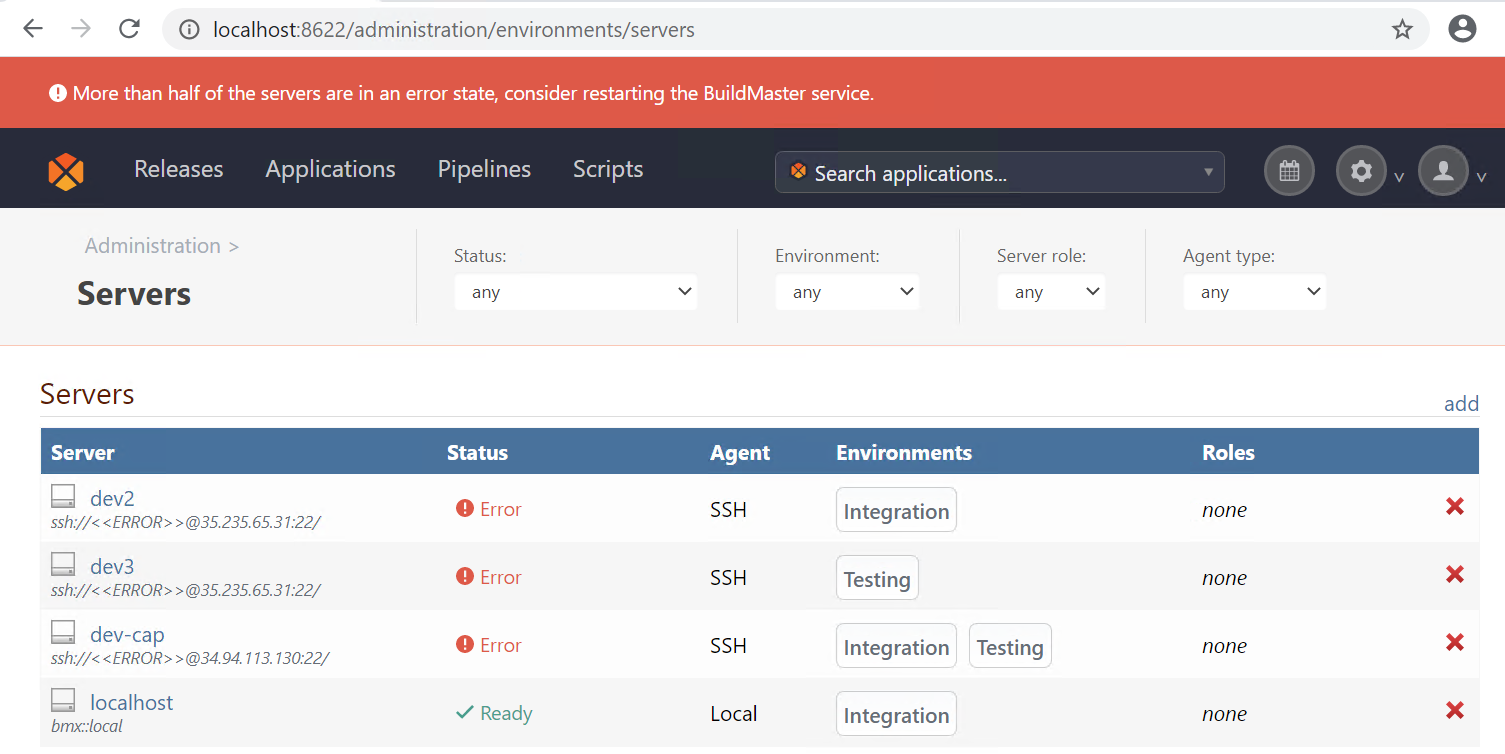This screenshot has height=754, width=1505.
Task: Click the Roles column header
Action: 1228,452
